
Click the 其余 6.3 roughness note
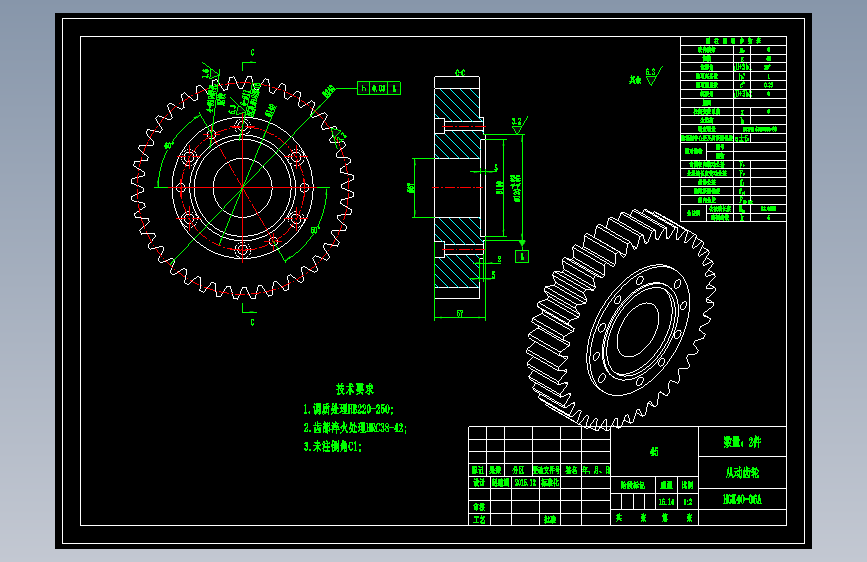645,77
